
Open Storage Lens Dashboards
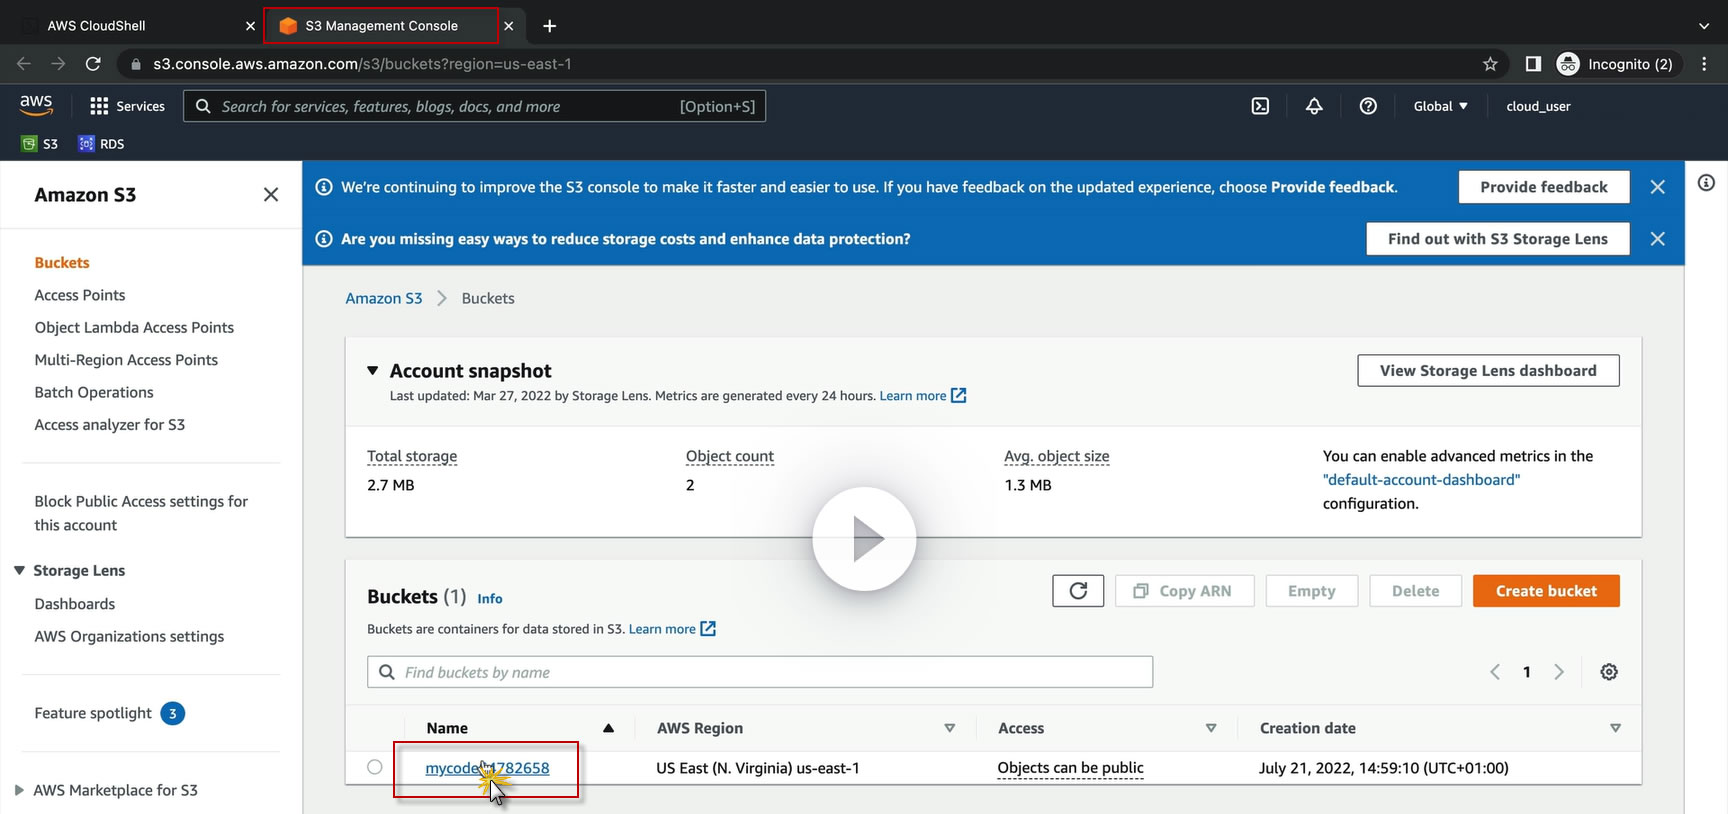[75, 604]
